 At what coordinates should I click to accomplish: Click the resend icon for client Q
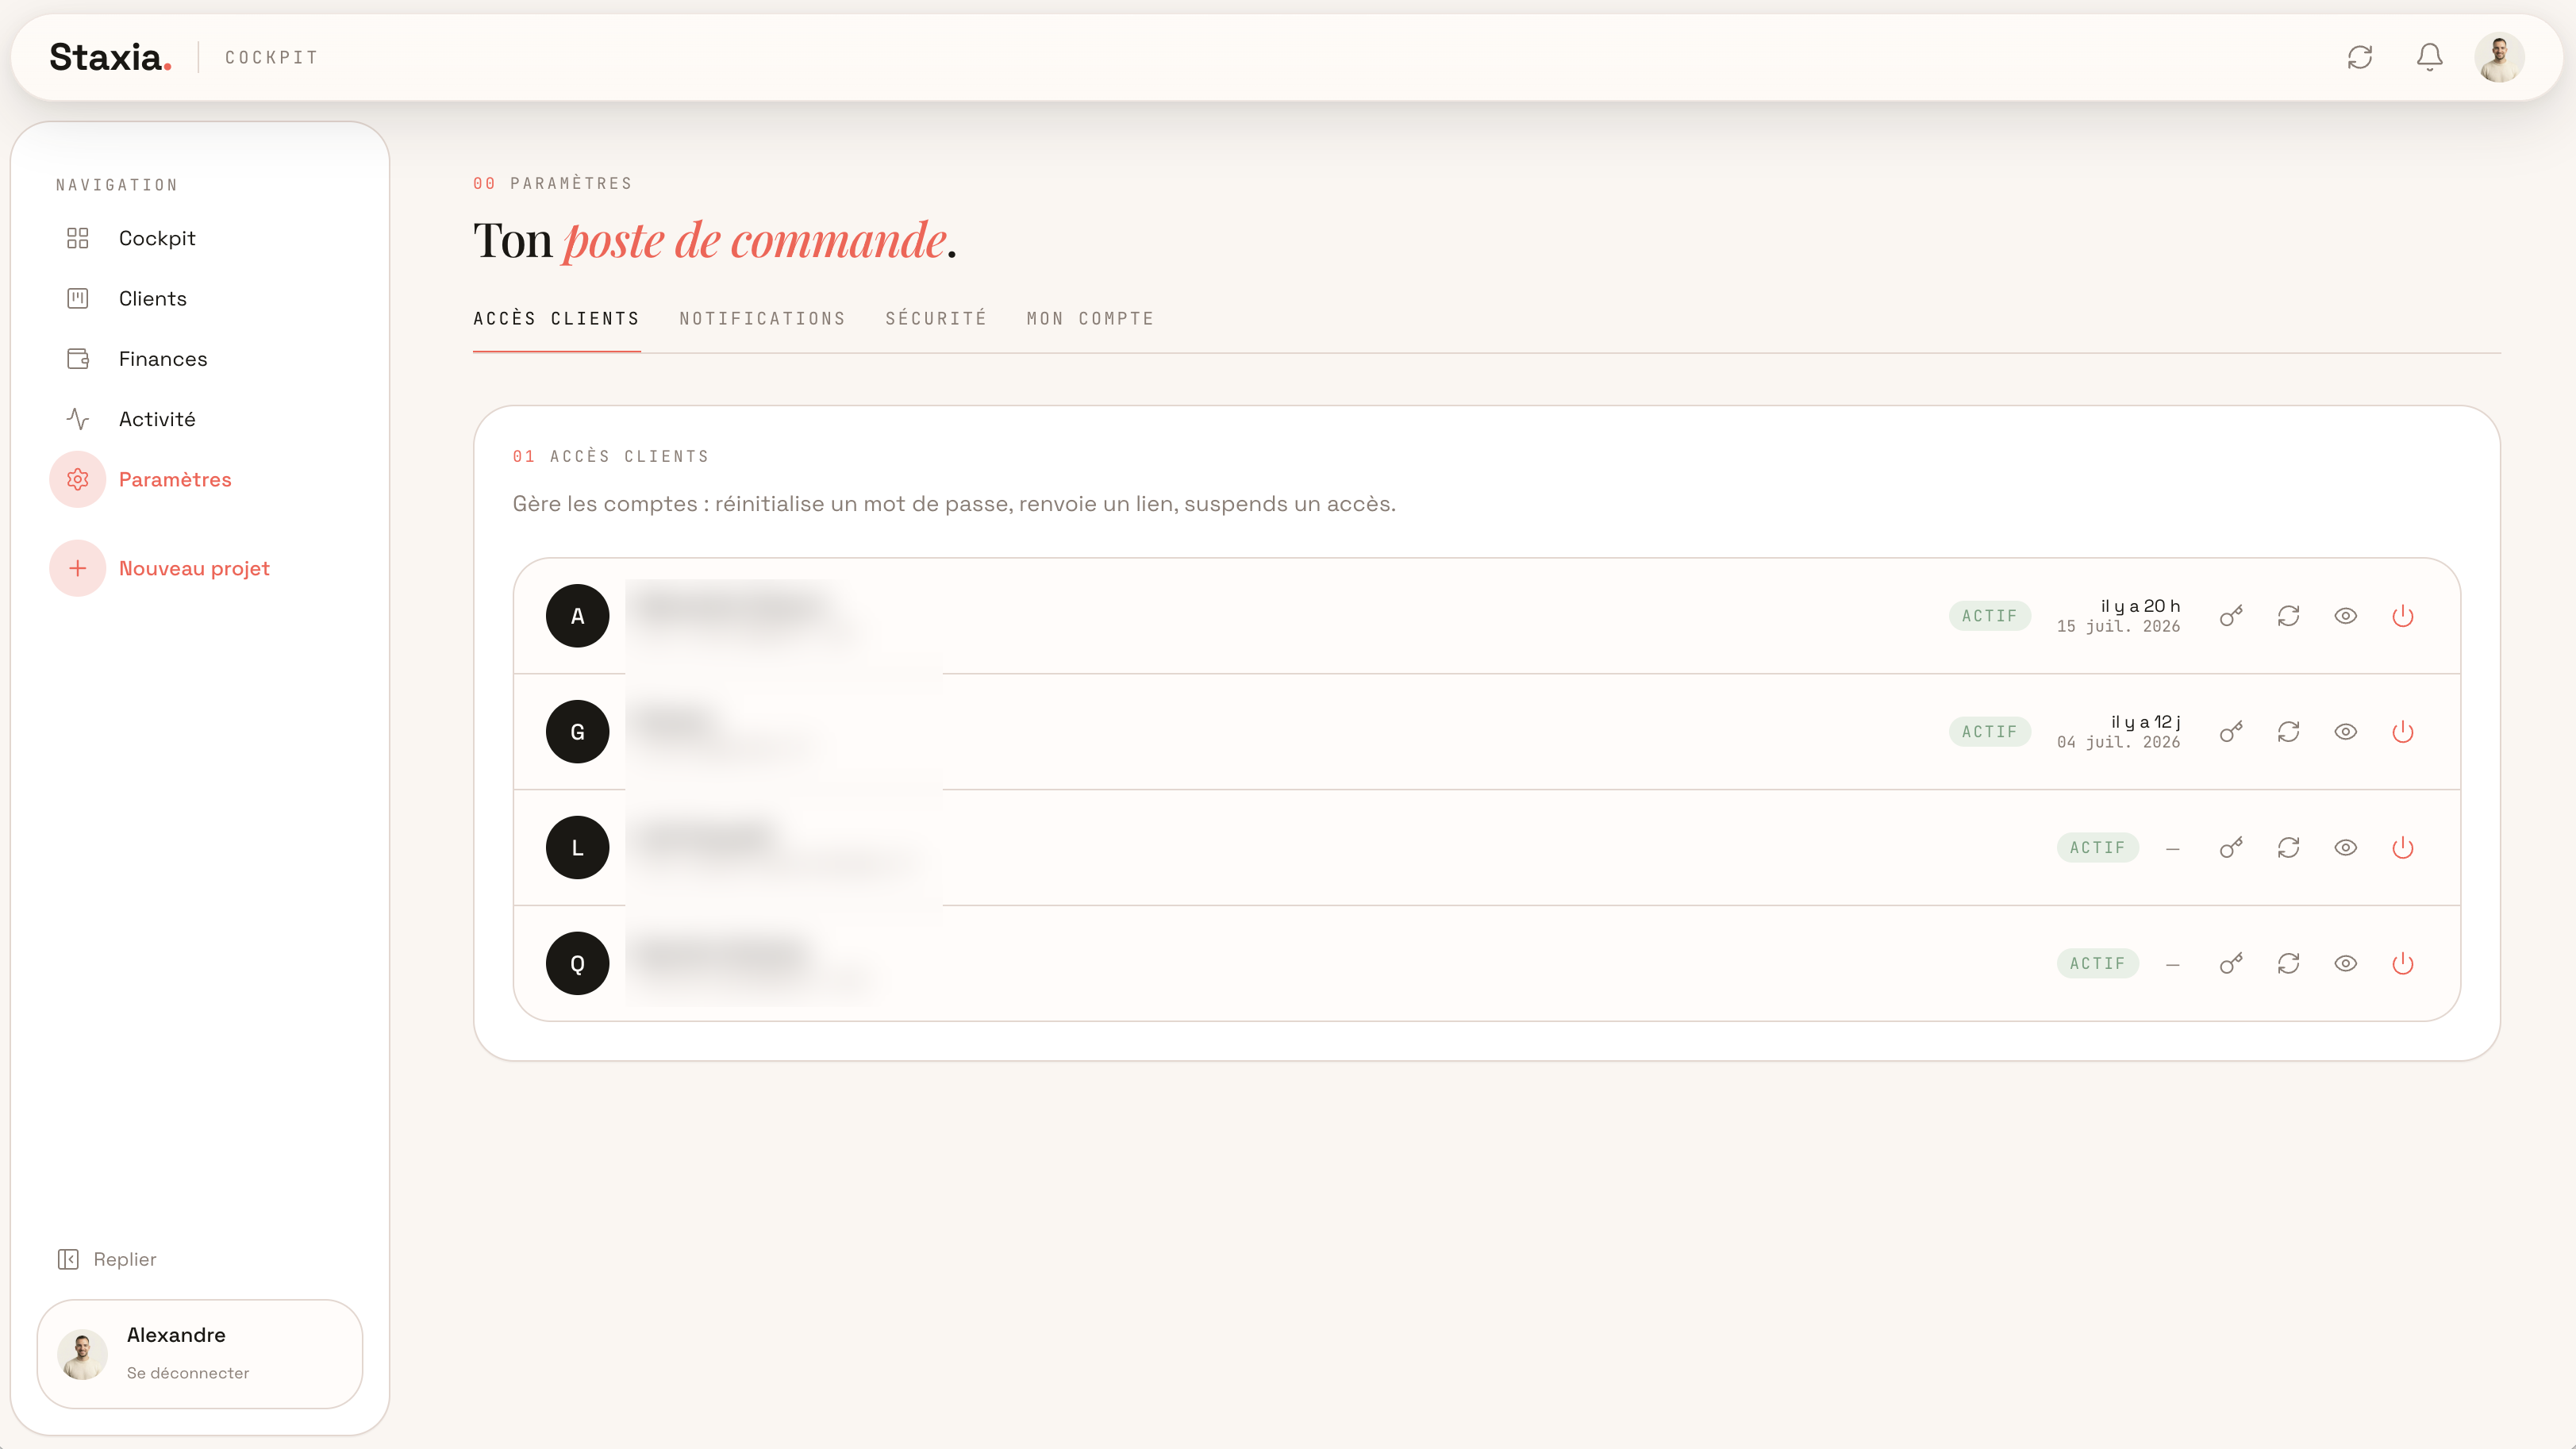tap(2288, 963)
